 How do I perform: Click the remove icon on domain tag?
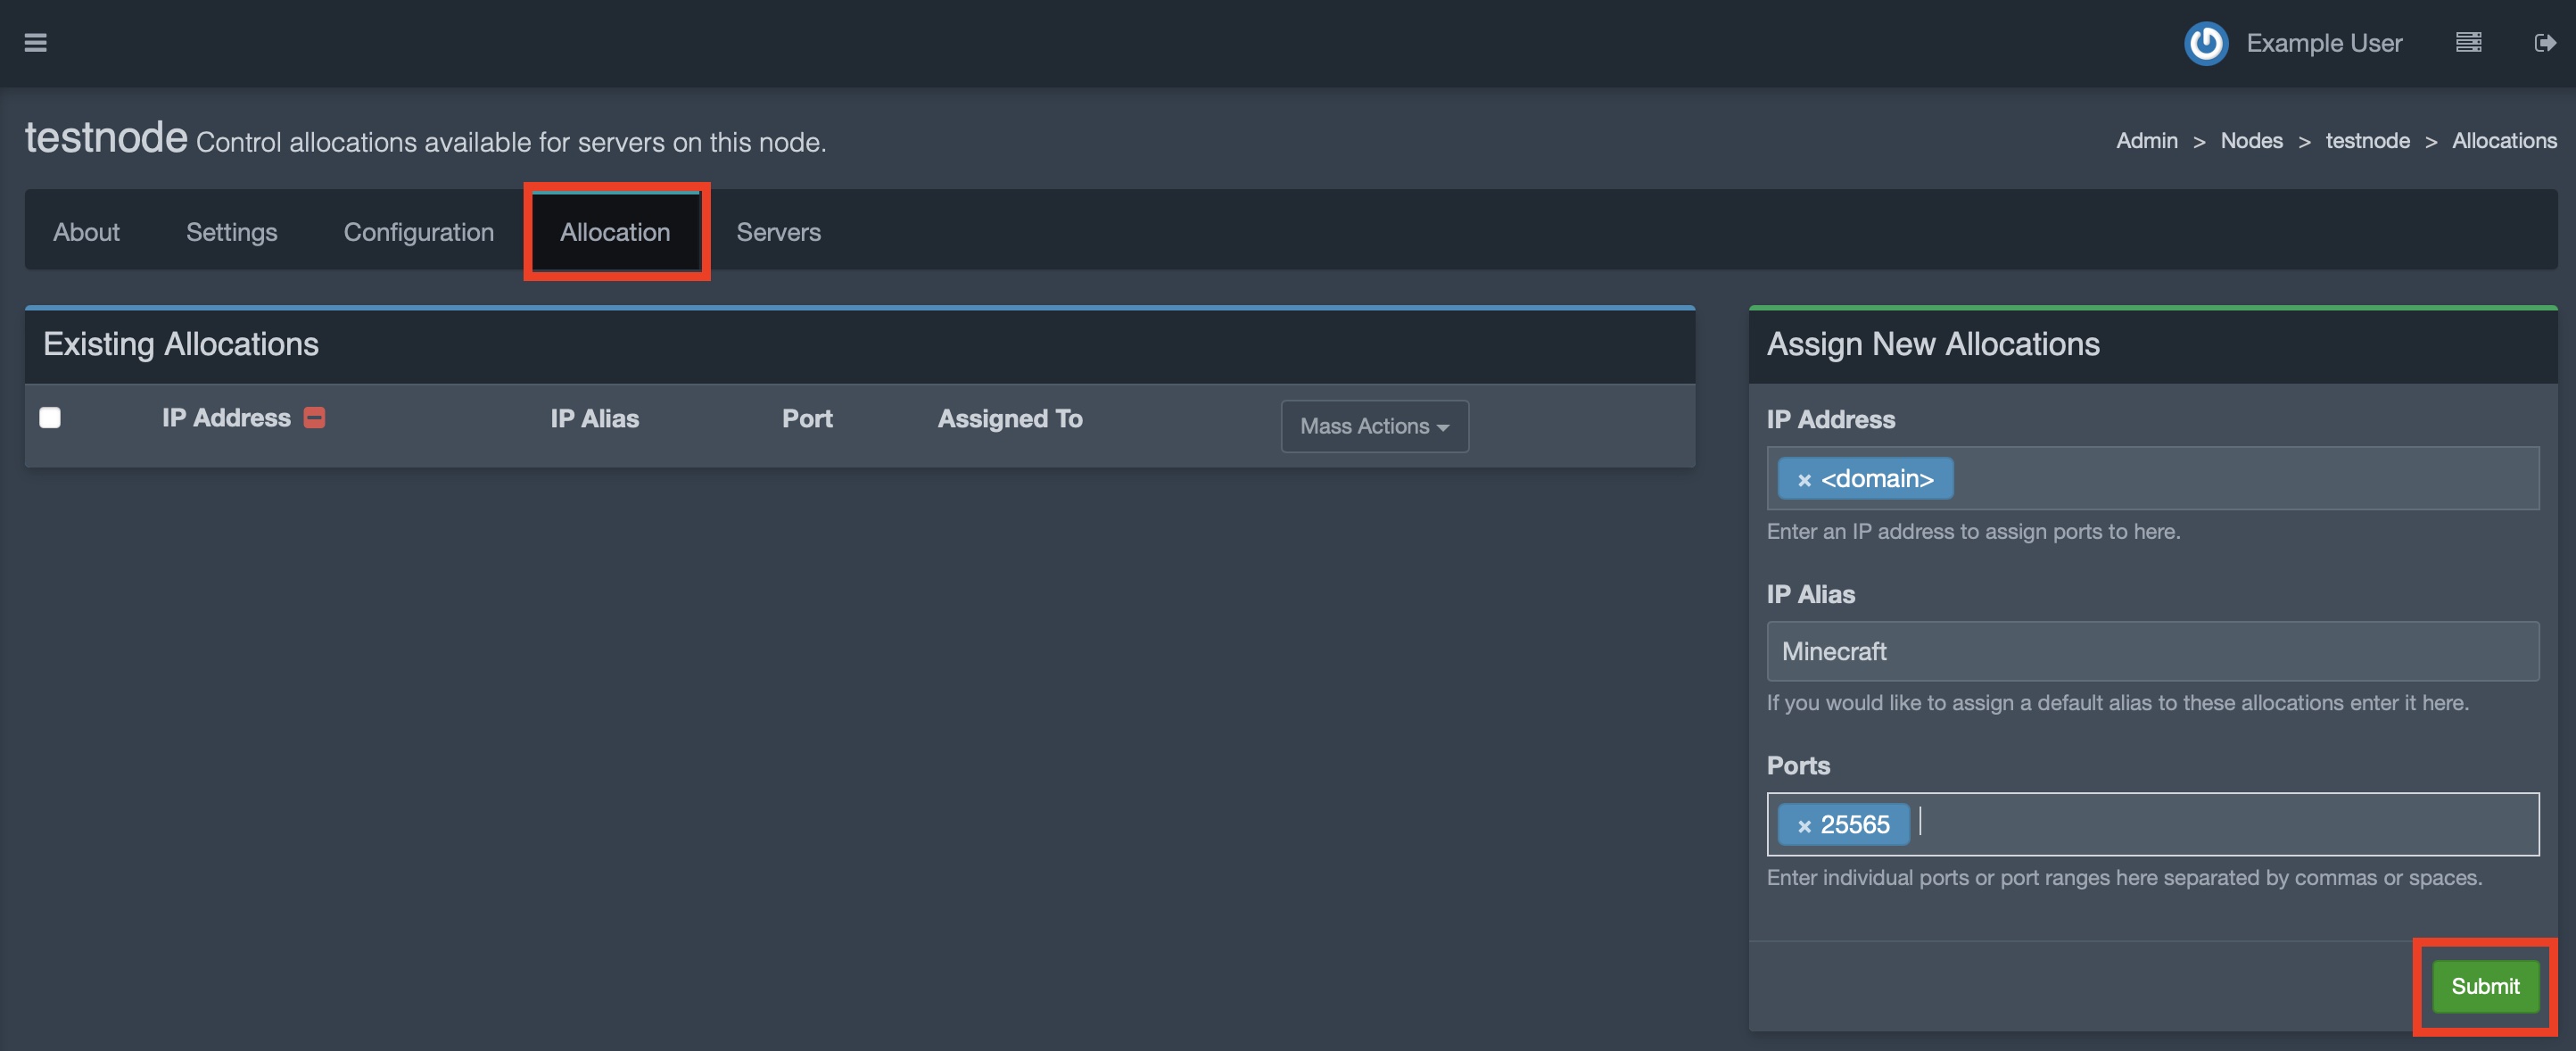pyautogui.click(x=1802, y=478)
